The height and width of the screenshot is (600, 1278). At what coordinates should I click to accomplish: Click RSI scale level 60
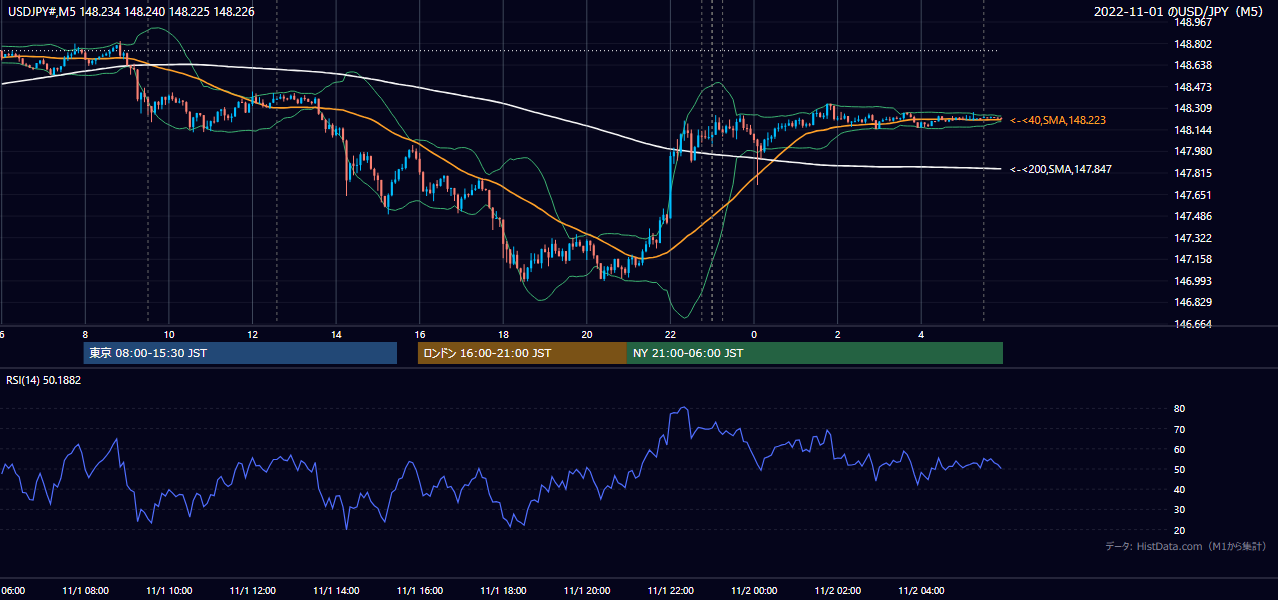(1180, 449)
